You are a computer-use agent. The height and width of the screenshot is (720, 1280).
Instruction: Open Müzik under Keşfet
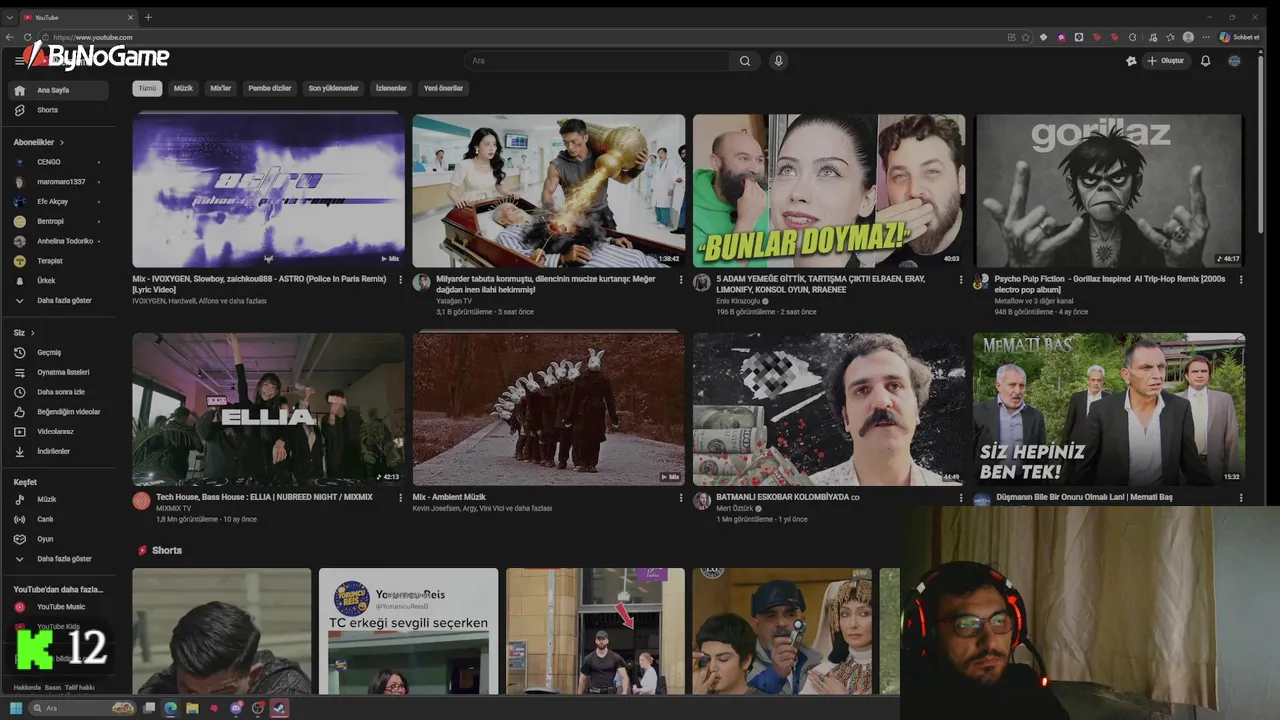click(57, 499)
